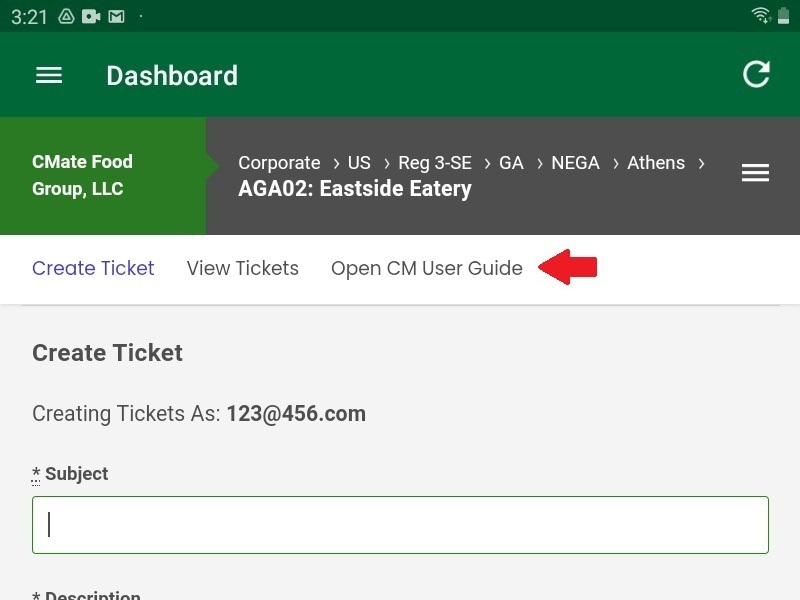Select the Create Ticket tab

[x=93, y=268]
